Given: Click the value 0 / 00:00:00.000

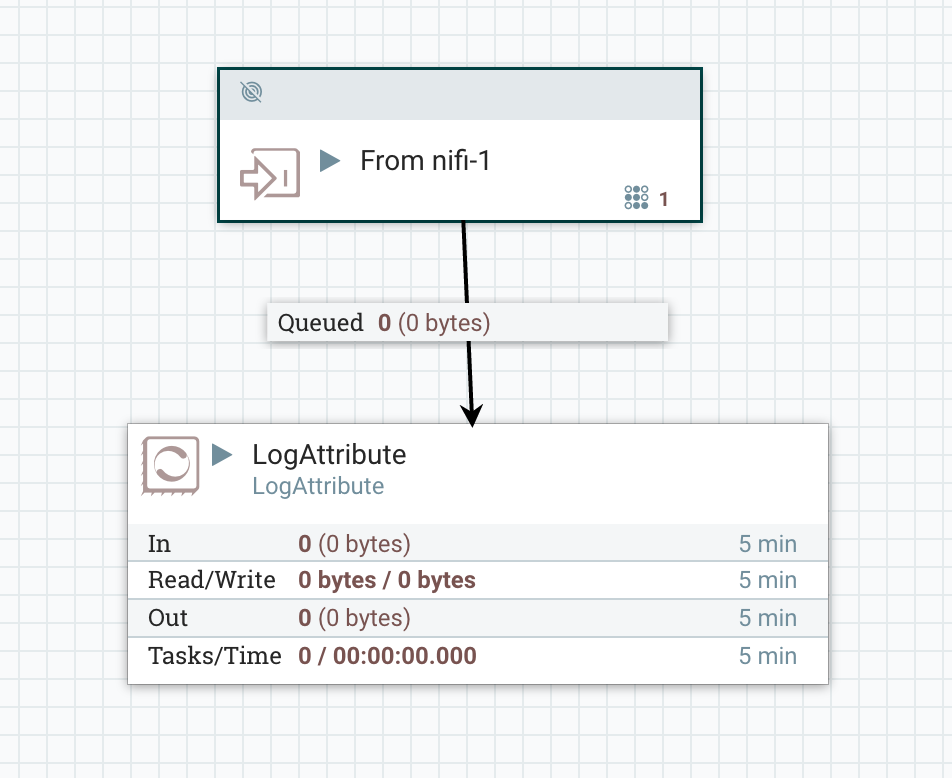Looking at the screenshot, I should click(387, 656).
